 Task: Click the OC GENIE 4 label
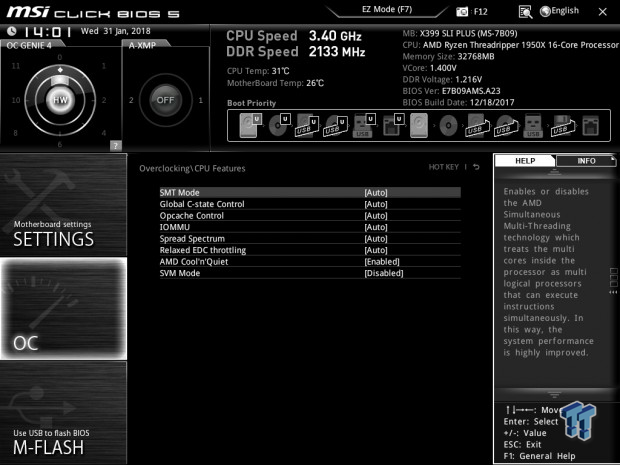point(29,45)
